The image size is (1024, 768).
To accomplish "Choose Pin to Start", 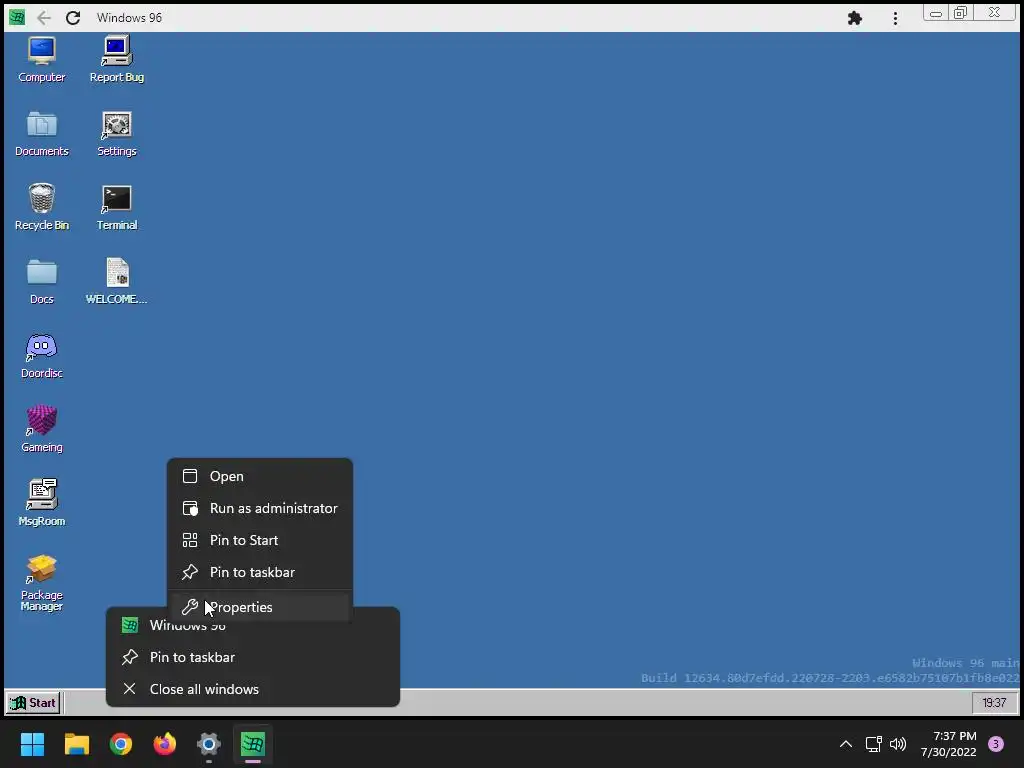I will point(260,540).
